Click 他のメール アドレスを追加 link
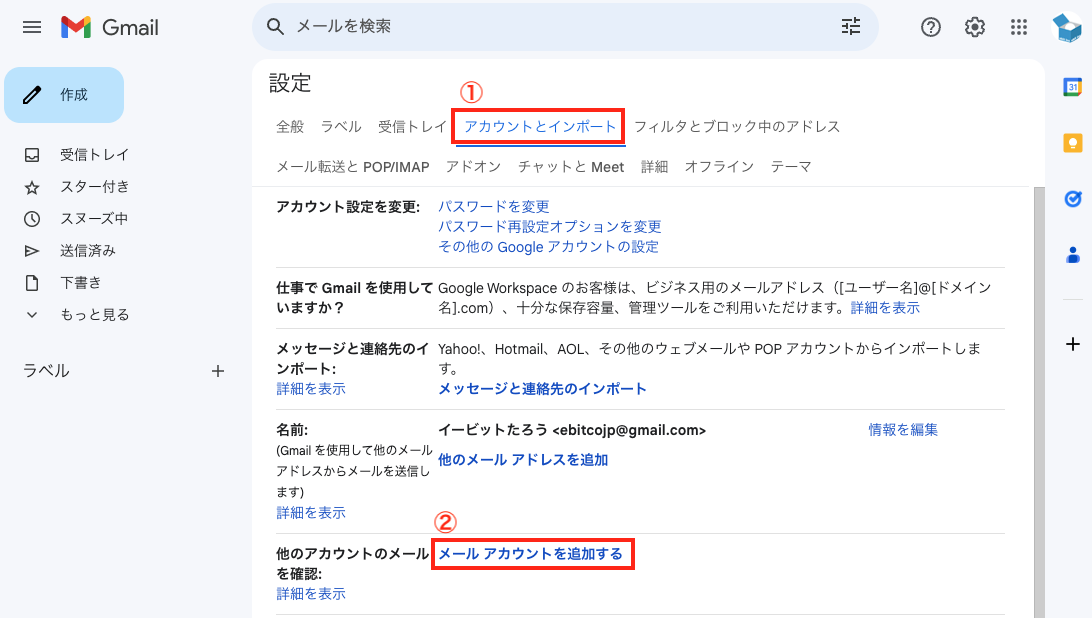The image size is (1092, 618). [523, 460]
